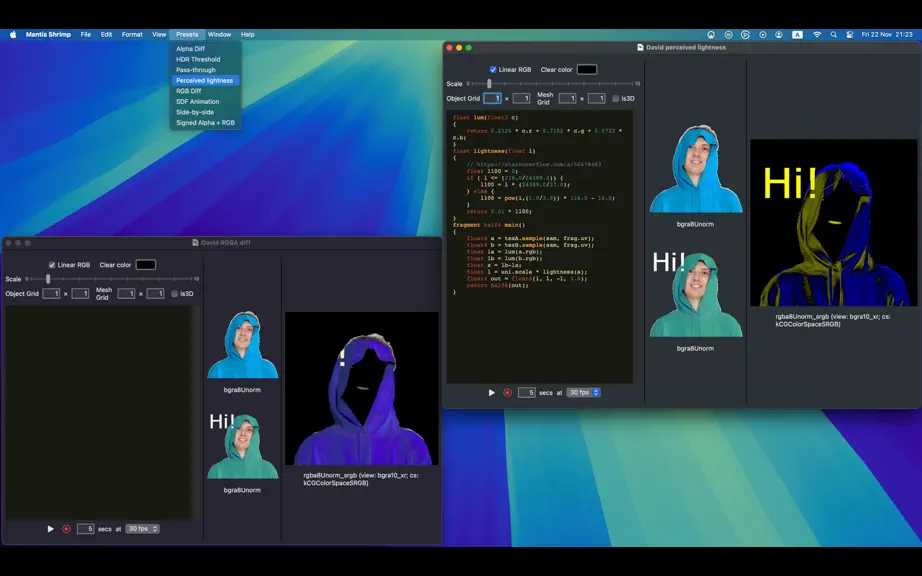
Task: Open date and time Fri 22 Nov 21:23
Action: (x=887, y=35)
